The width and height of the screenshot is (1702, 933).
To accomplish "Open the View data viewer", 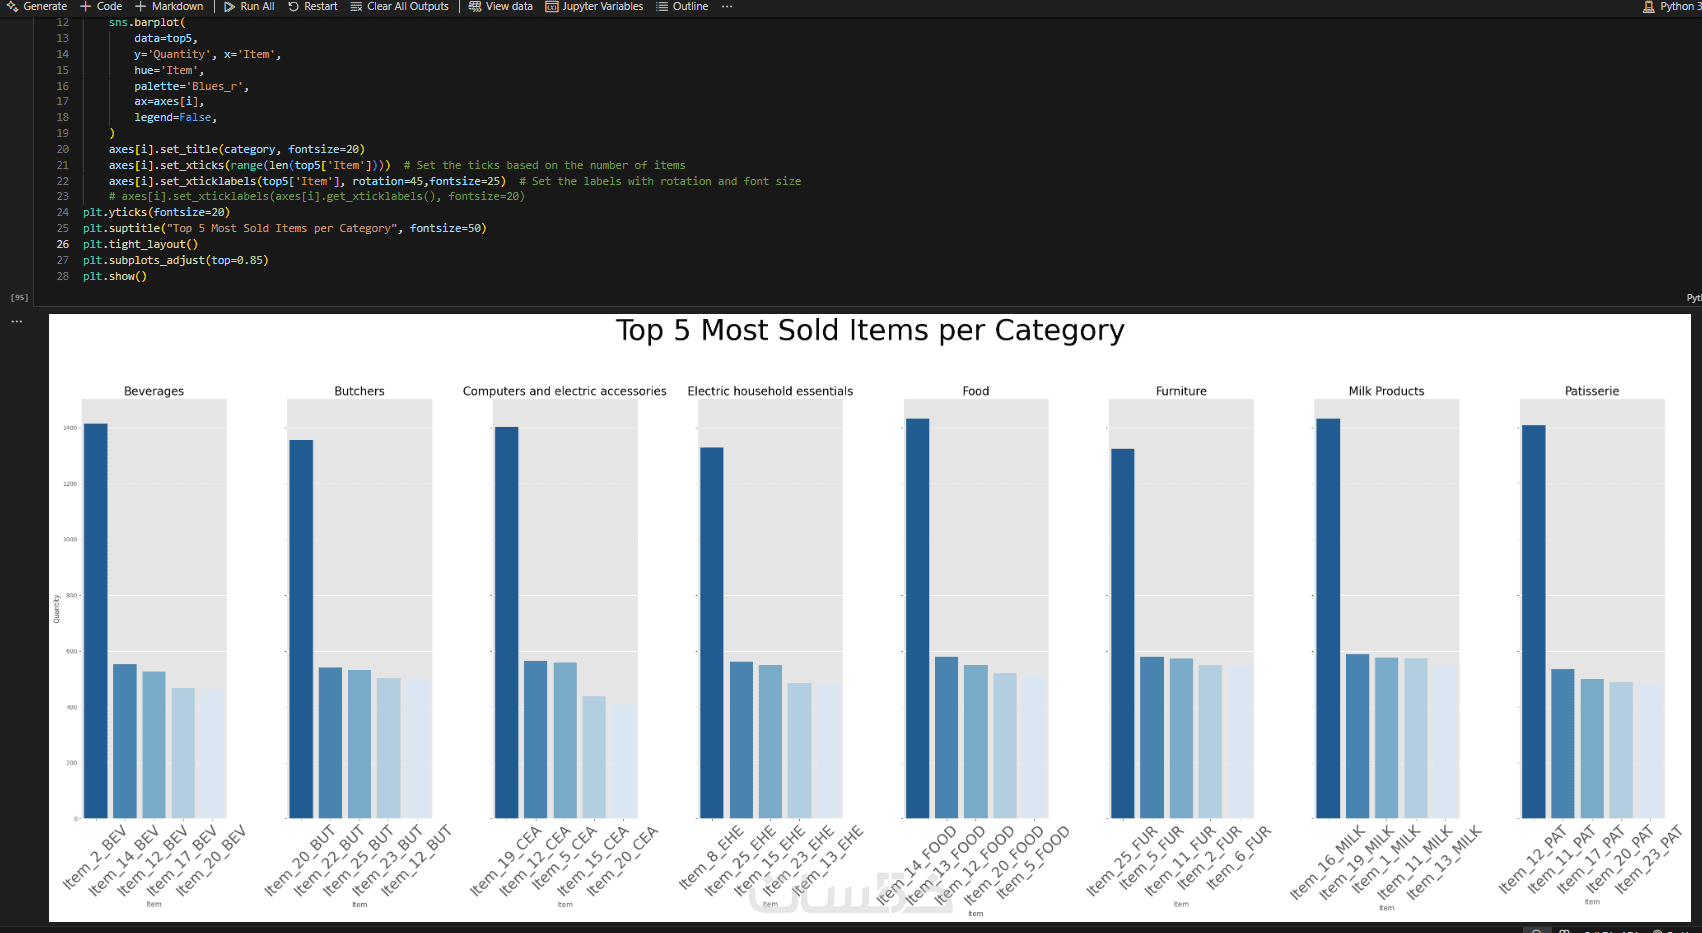I will point(501,6).
